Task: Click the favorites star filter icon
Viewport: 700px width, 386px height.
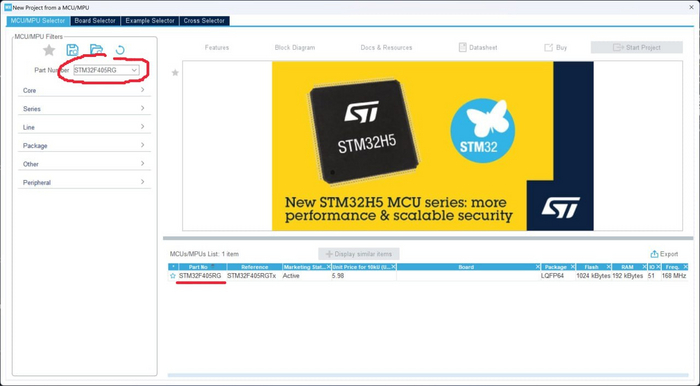Action: click(x=49, y=50)
